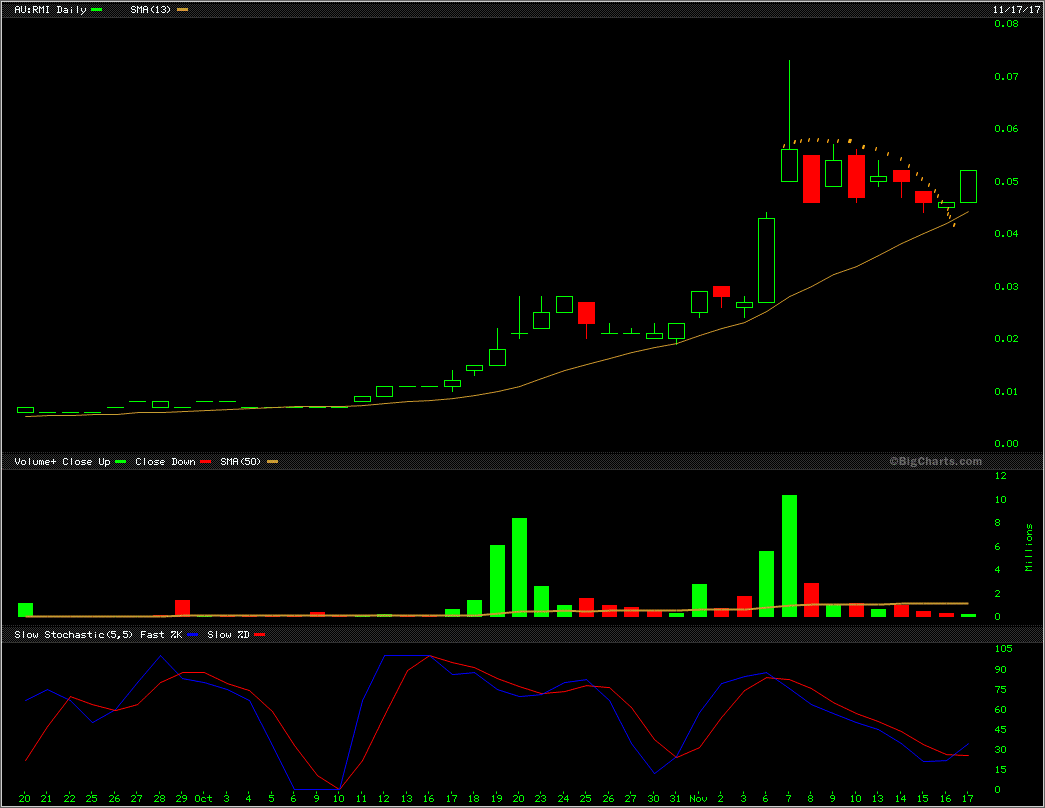
Task: Select the green swatch beside AU:RMI Daily
Action: click(x=97, y=10)
